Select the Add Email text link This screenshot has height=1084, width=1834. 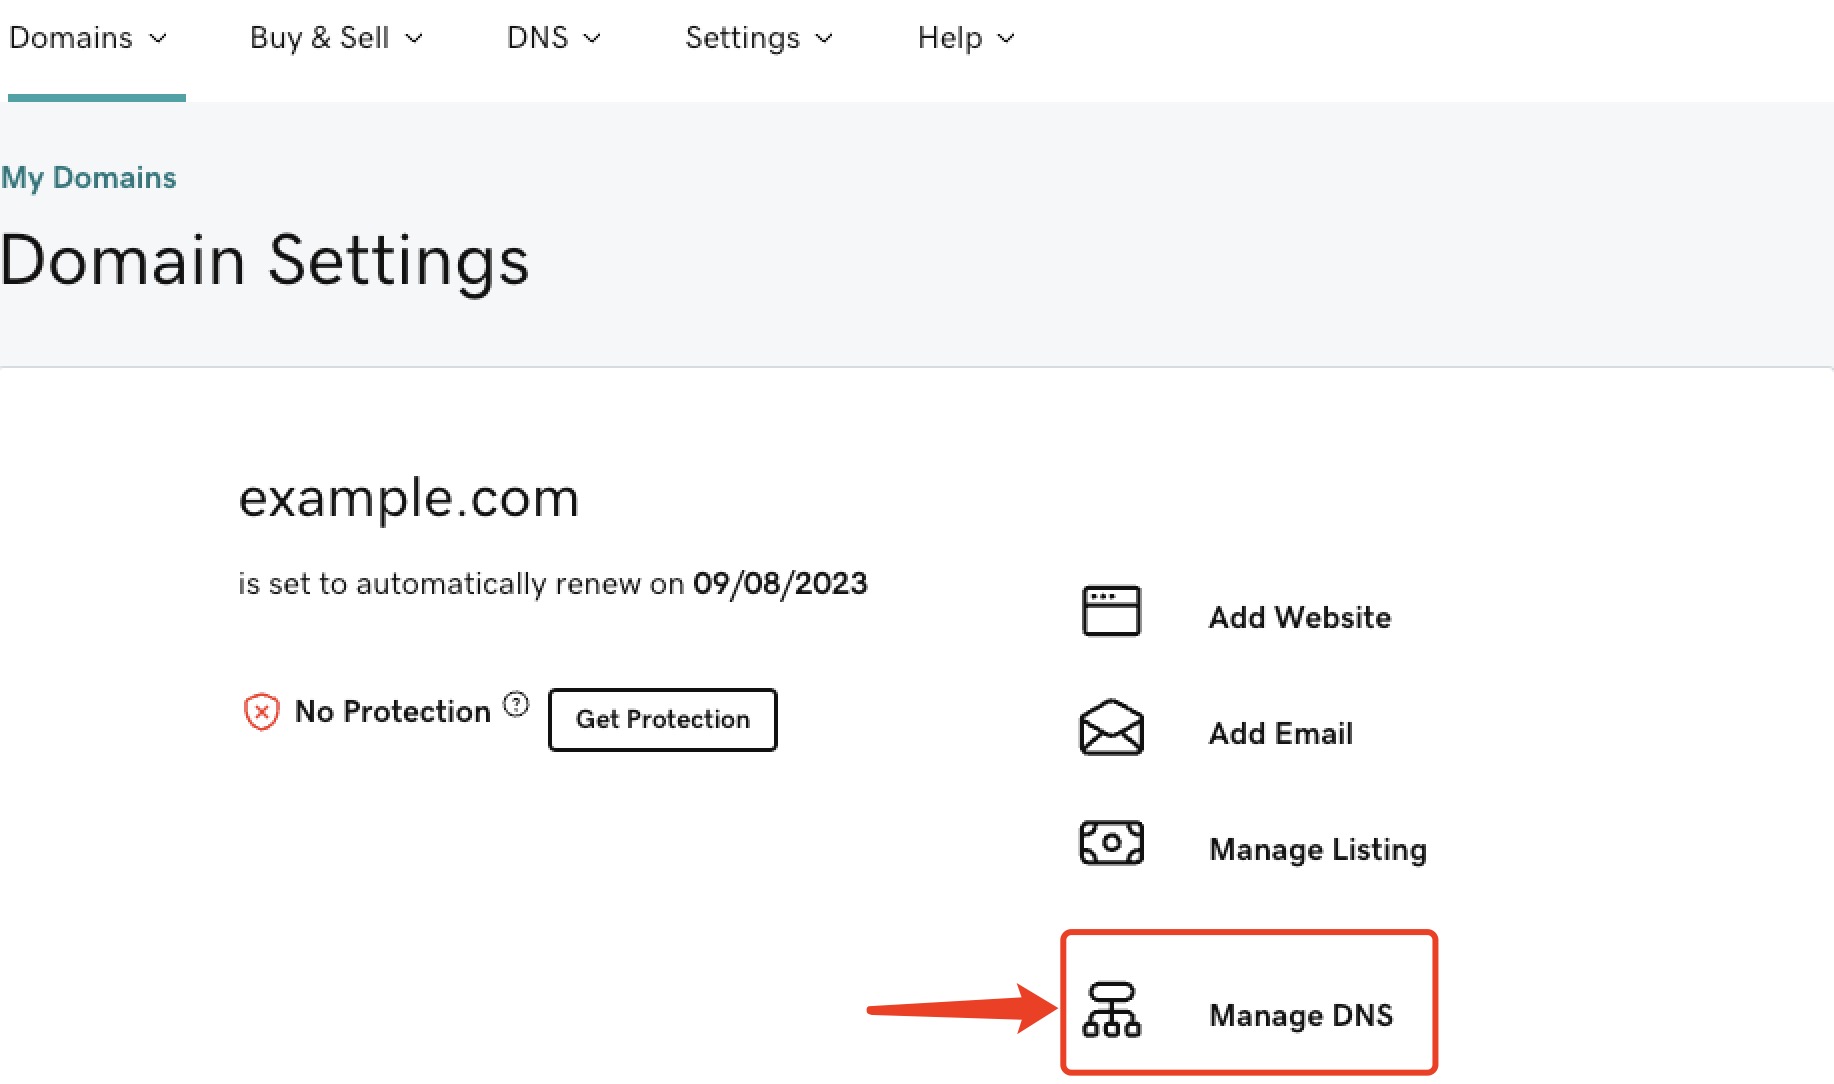point(1280,733)
